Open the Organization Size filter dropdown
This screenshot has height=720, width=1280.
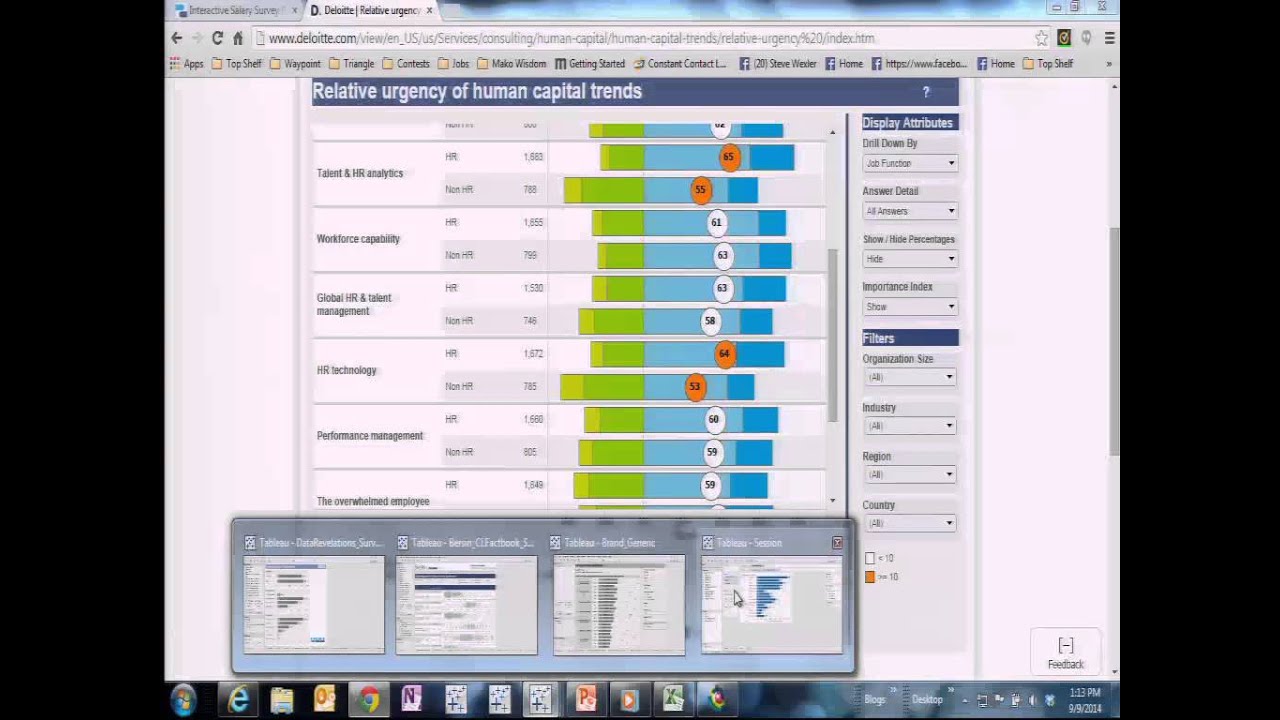point(910,377)
